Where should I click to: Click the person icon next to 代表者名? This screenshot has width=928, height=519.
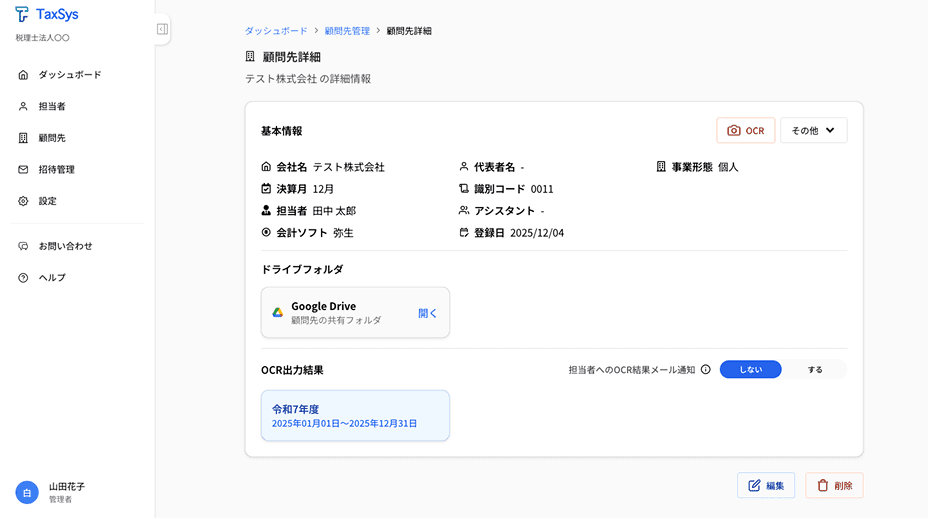(x=464, y=167)
